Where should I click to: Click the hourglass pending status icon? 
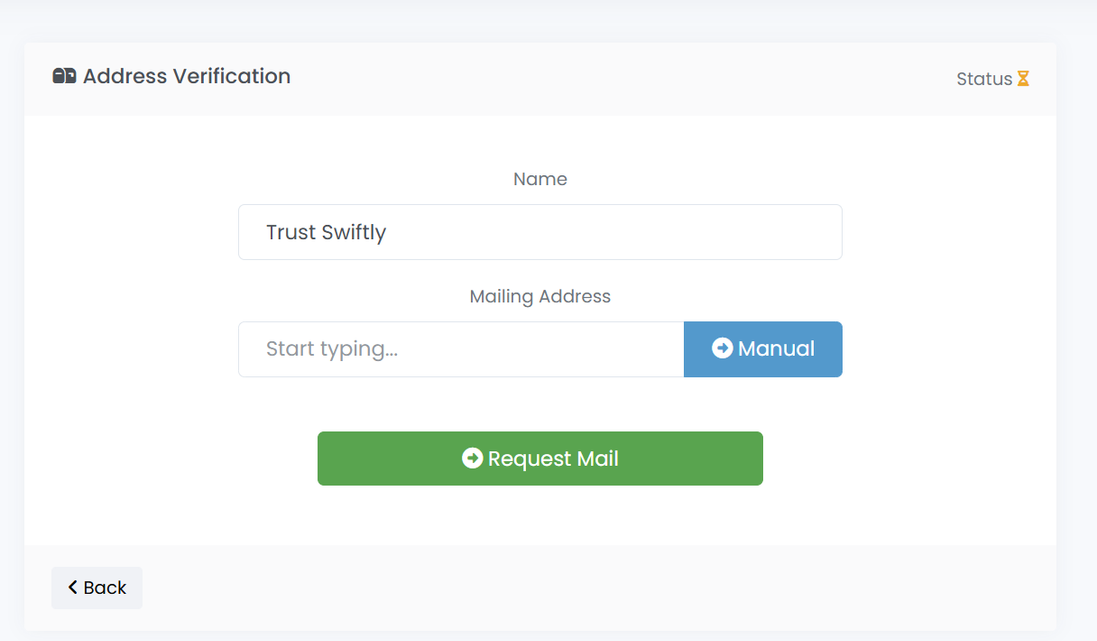click(1023, 79)
